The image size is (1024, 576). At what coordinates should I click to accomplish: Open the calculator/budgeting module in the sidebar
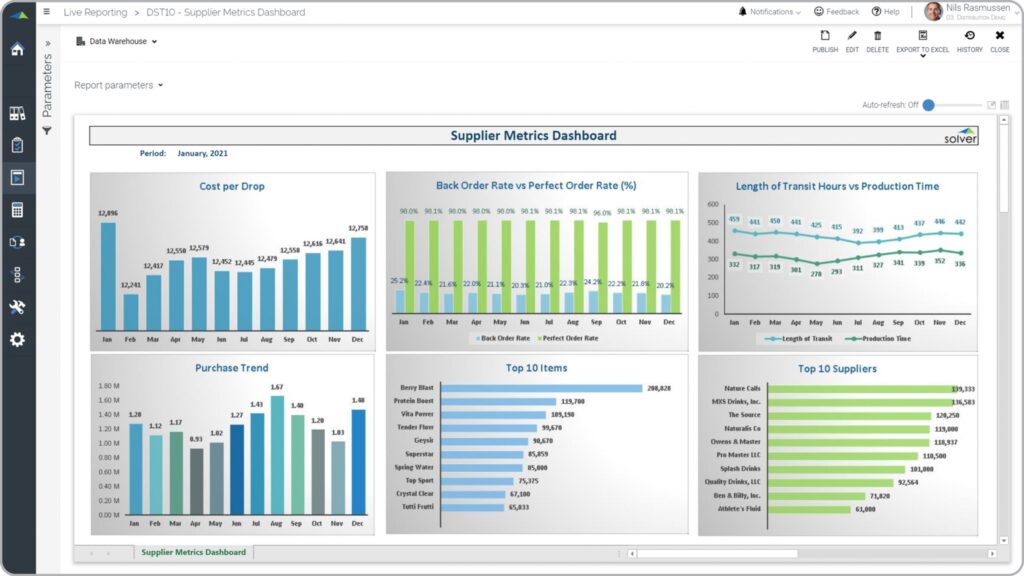pyautogui.click(x=17, y=209)
